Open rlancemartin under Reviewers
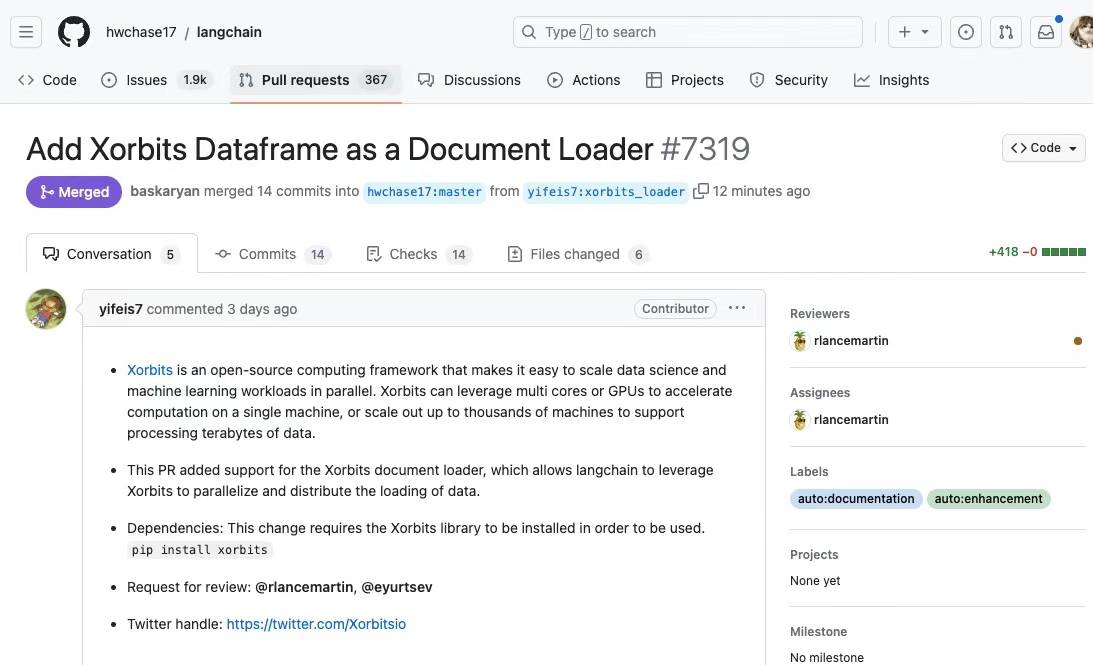This screenshot has width=1093, height=665. pos(851,341)
